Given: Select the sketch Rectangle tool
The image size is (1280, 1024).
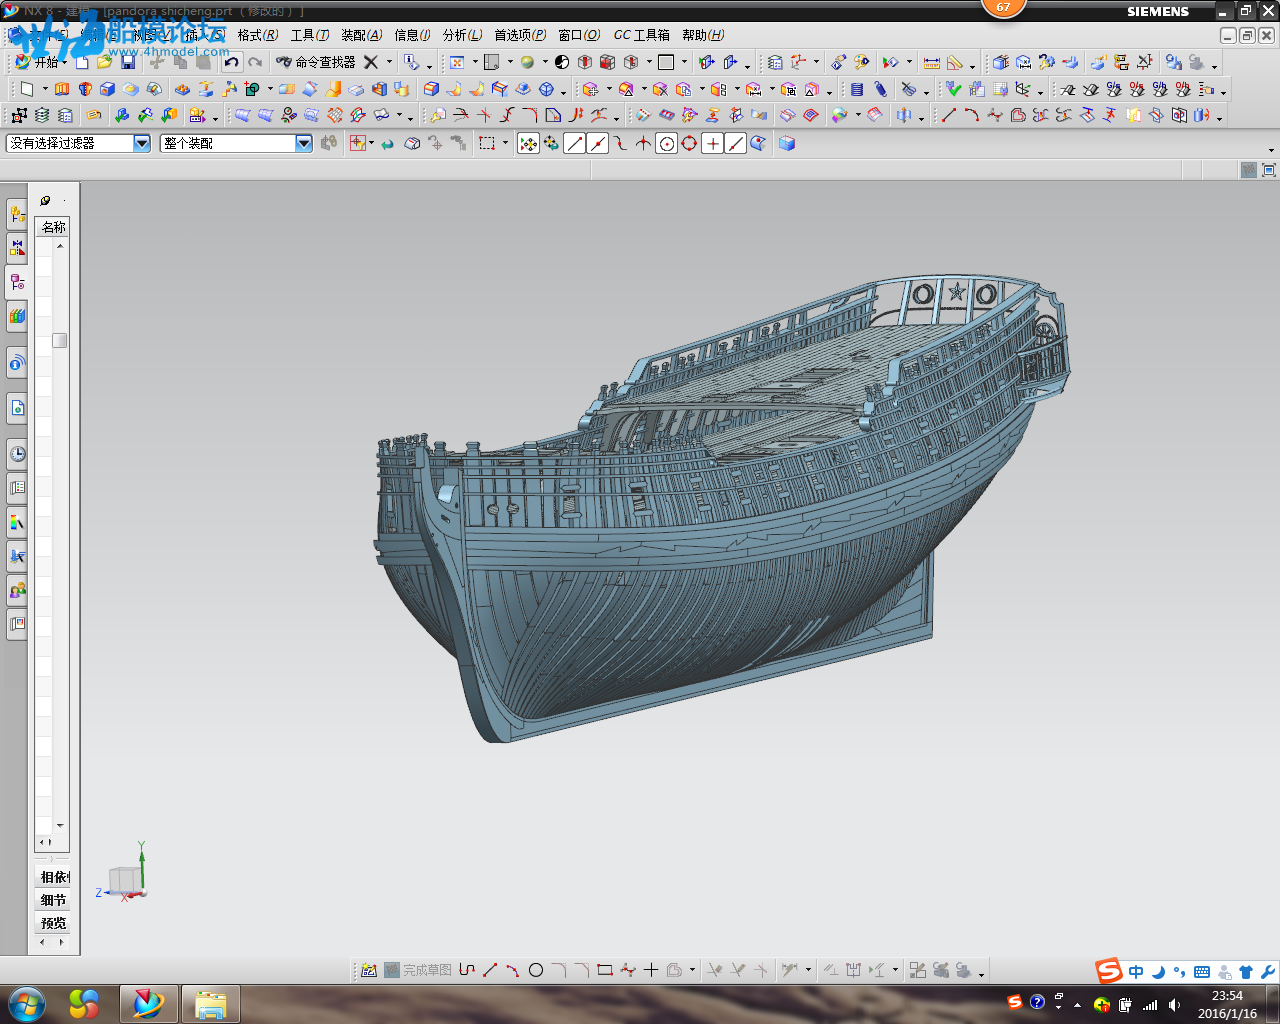Looking at the screenshot, I should pos(605,970).
